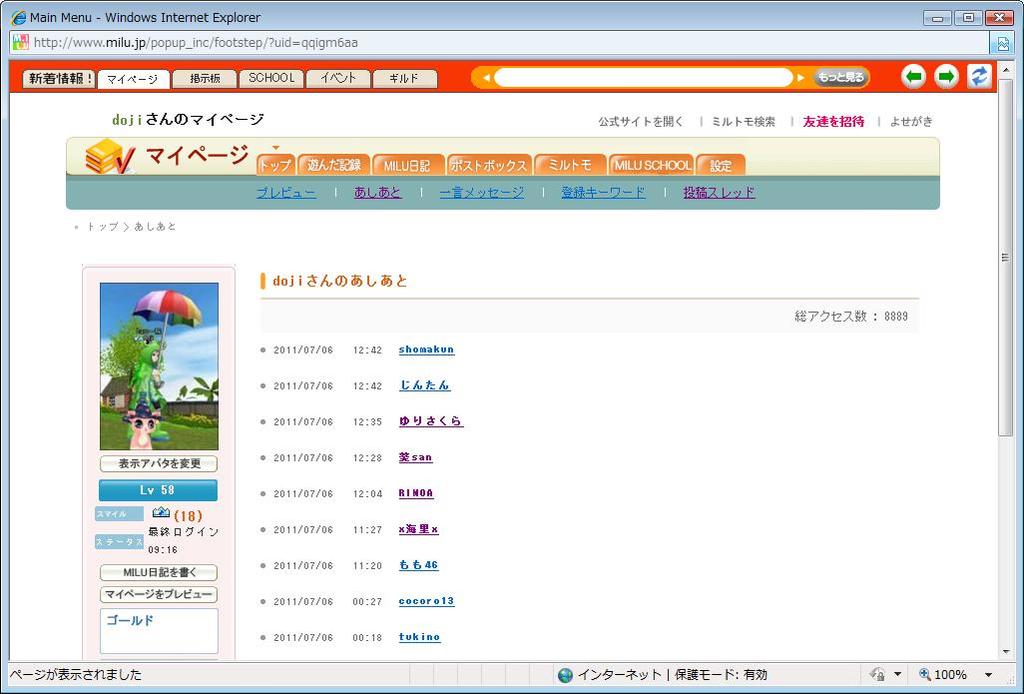Screen dimensions: 1024x694
Task: Open visitor shomakun's profile link
Action: [x=426, y=350]
